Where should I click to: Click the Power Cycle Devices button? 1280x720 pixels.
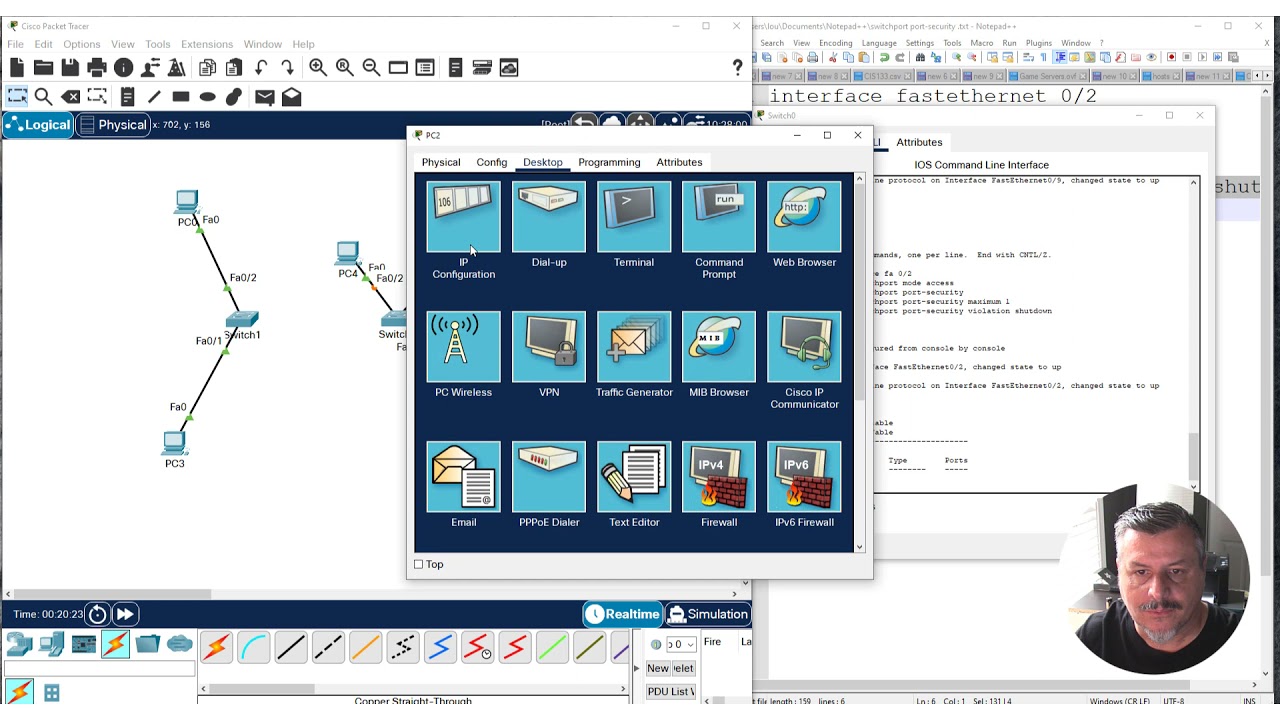click(97, 614)
